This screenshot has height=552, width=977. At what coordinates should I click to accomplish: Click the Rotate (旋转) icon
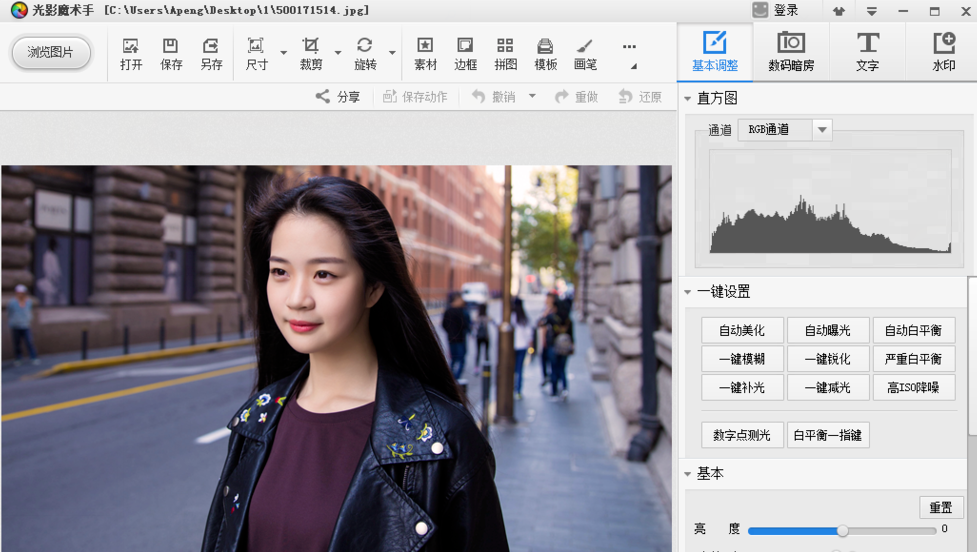[x=365, y=53]
